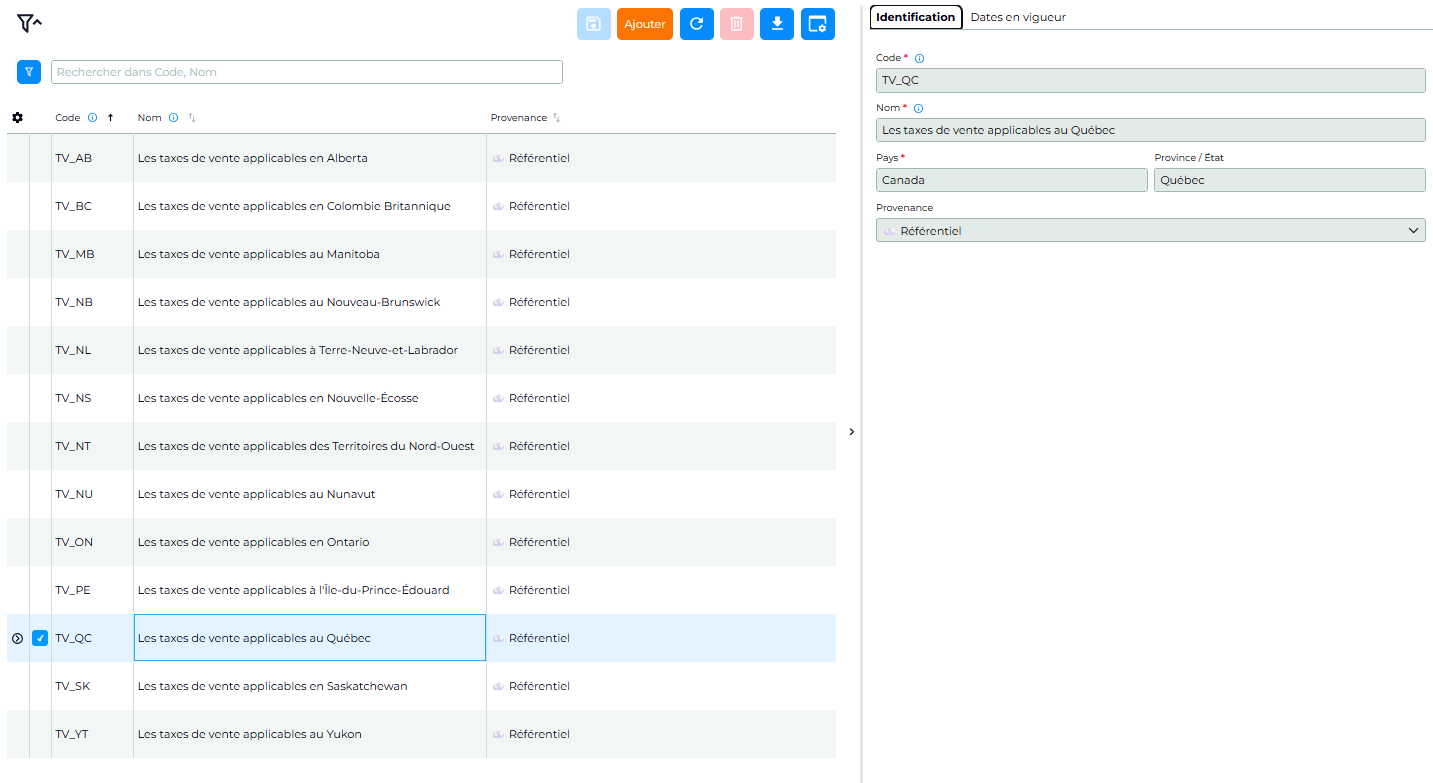Select the Identification tab
Image resolution: width=1433 pixels, height=783 pixels.
[916, 17]
